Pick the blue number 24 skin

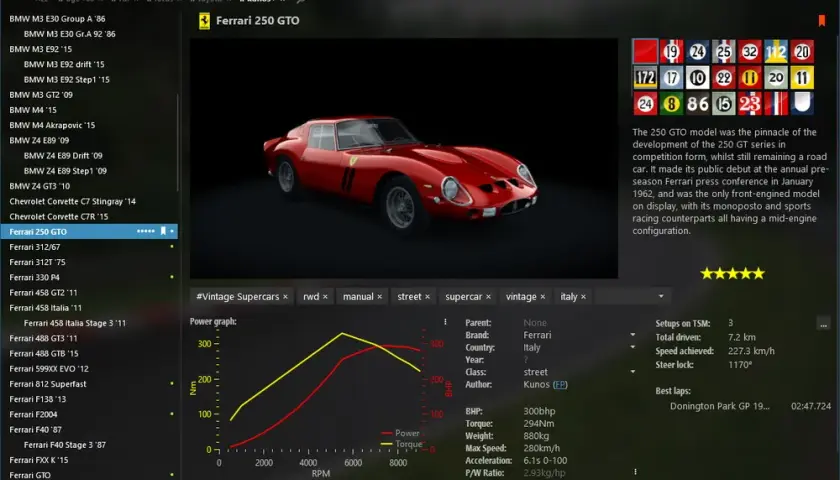[698, 51]
